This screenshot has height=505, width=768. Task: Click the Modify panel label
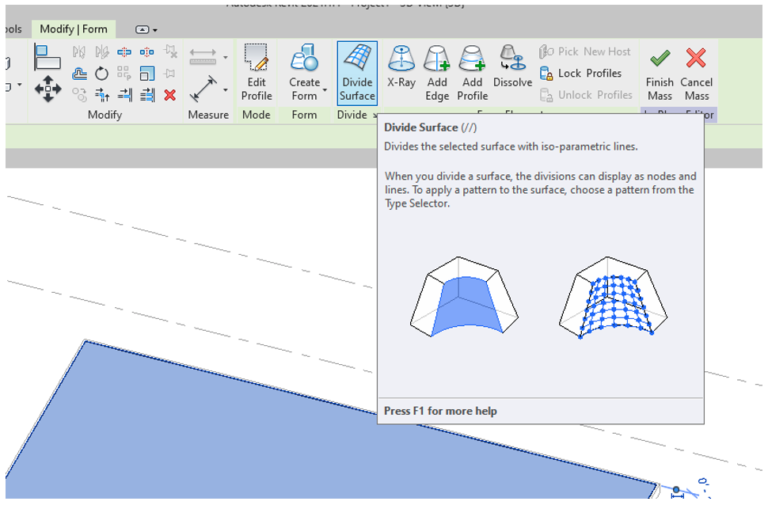(105, 115)
